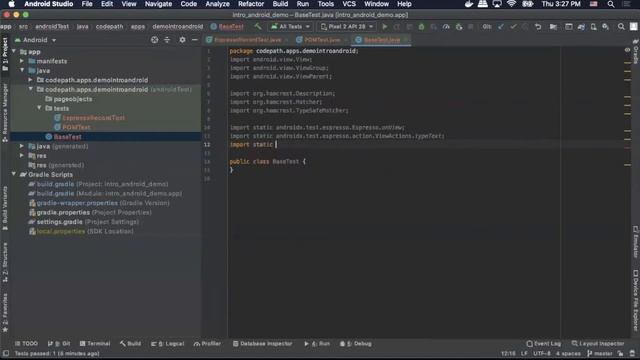Toggle the Gradle side panel
Viewport: 640px width, 360px height.
[636, 51]
